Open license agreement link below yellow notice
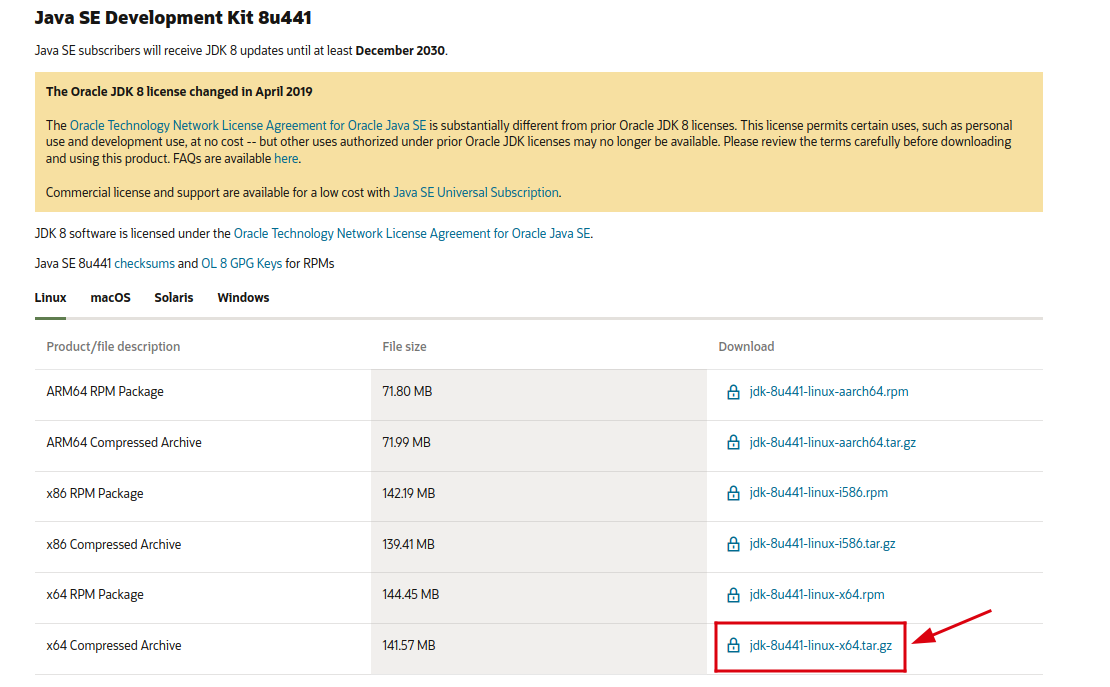 coord(412,234)
